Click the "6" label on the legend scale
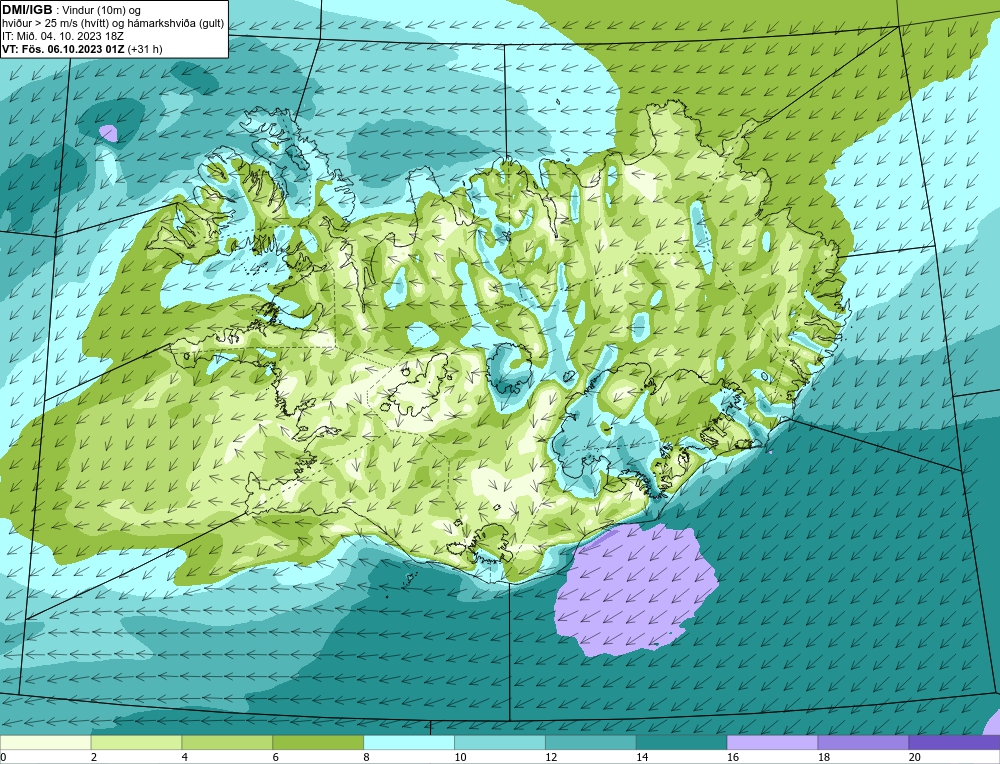 coord(276,757)
